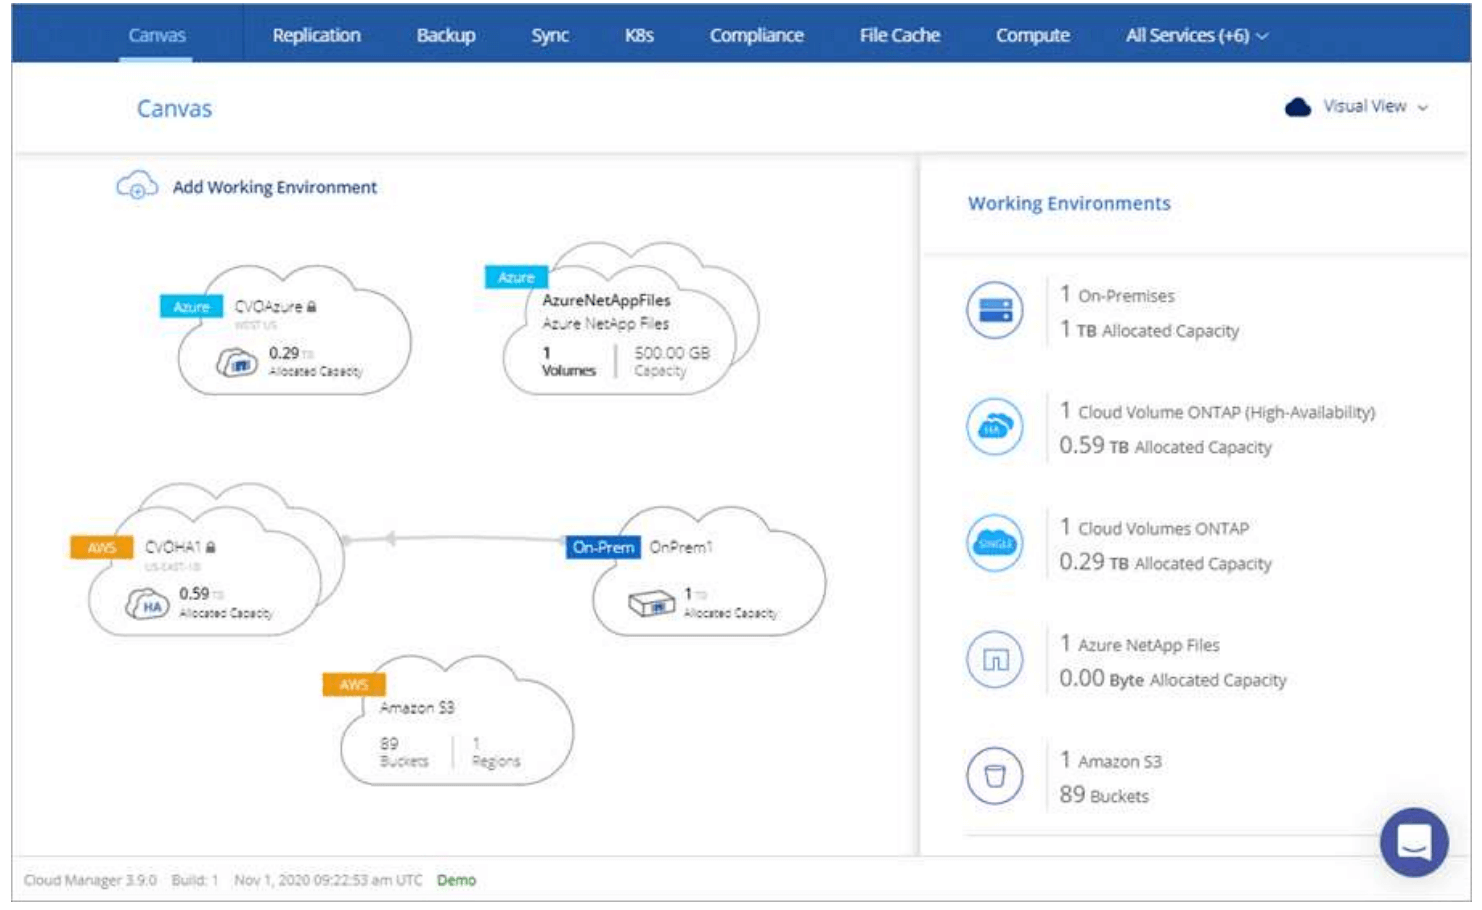This screenshot has width=1482, height=910.
Task: Click the single Cloud Volumes ONTAP icon
Action: 995,543
